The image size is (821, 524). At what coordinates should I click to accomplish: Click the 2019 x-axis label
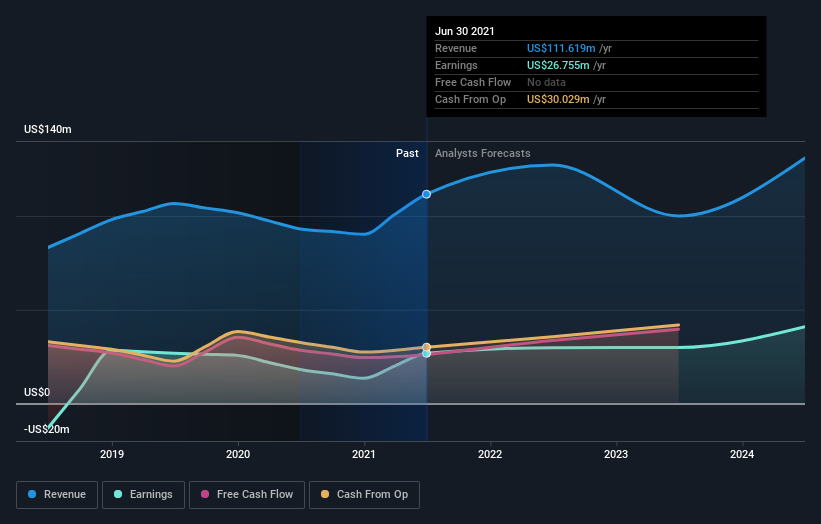tap(112, 454)
